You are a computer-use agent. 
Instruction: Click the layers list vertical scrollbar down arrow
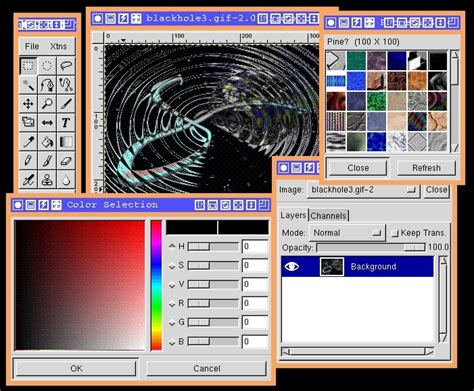(x=443, y=338)
